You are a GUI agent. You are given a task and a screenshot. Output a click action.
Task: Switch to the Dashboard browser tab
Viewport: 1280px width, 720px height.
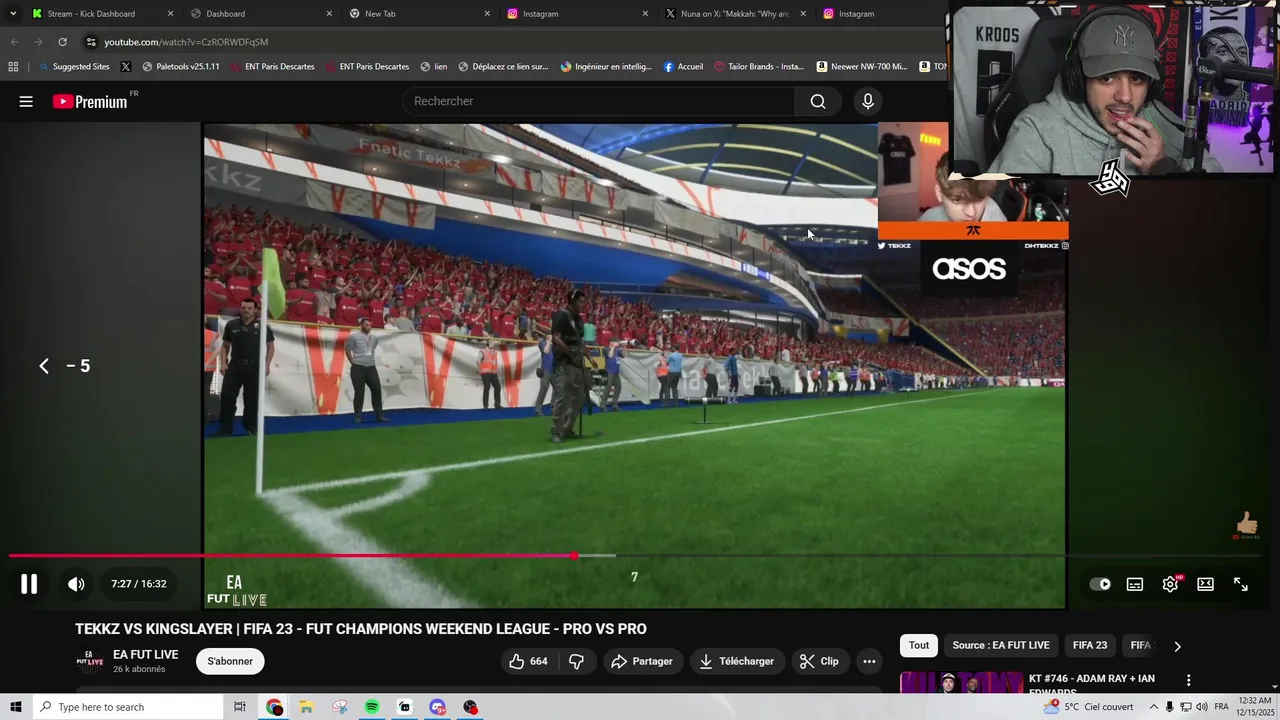pyautogui.click(x=262, y=14)
